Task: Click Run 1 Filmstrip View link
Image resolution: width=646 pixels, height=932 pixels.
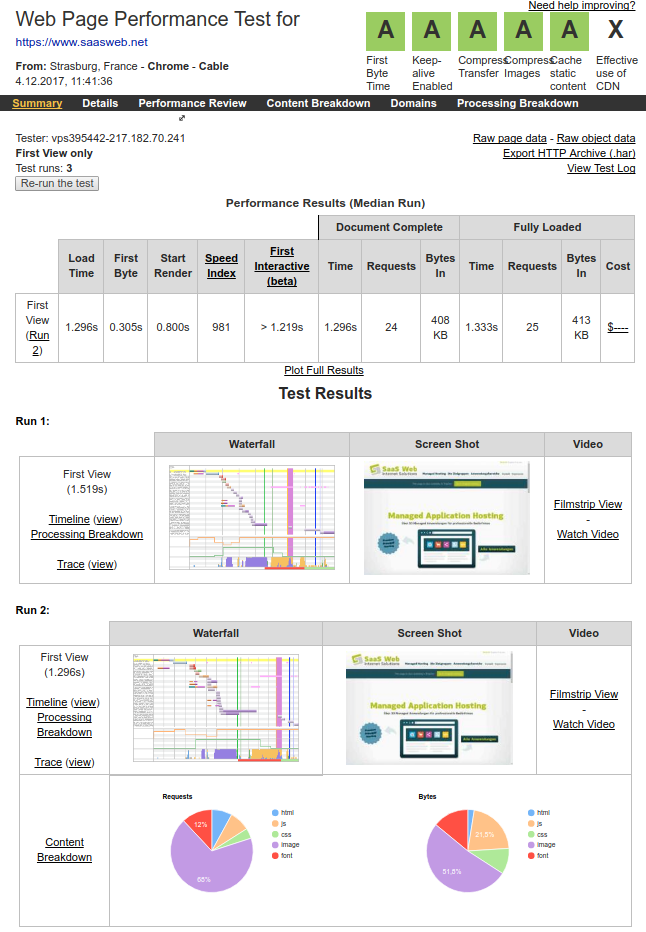Action: pos(588,504)
